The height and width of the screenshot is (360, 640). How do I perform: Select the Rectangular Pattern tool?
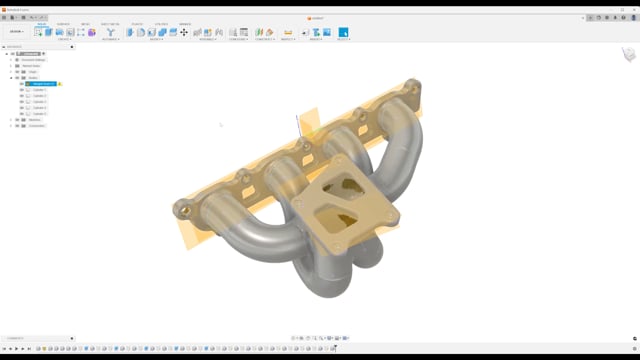(x=81, y=32)
